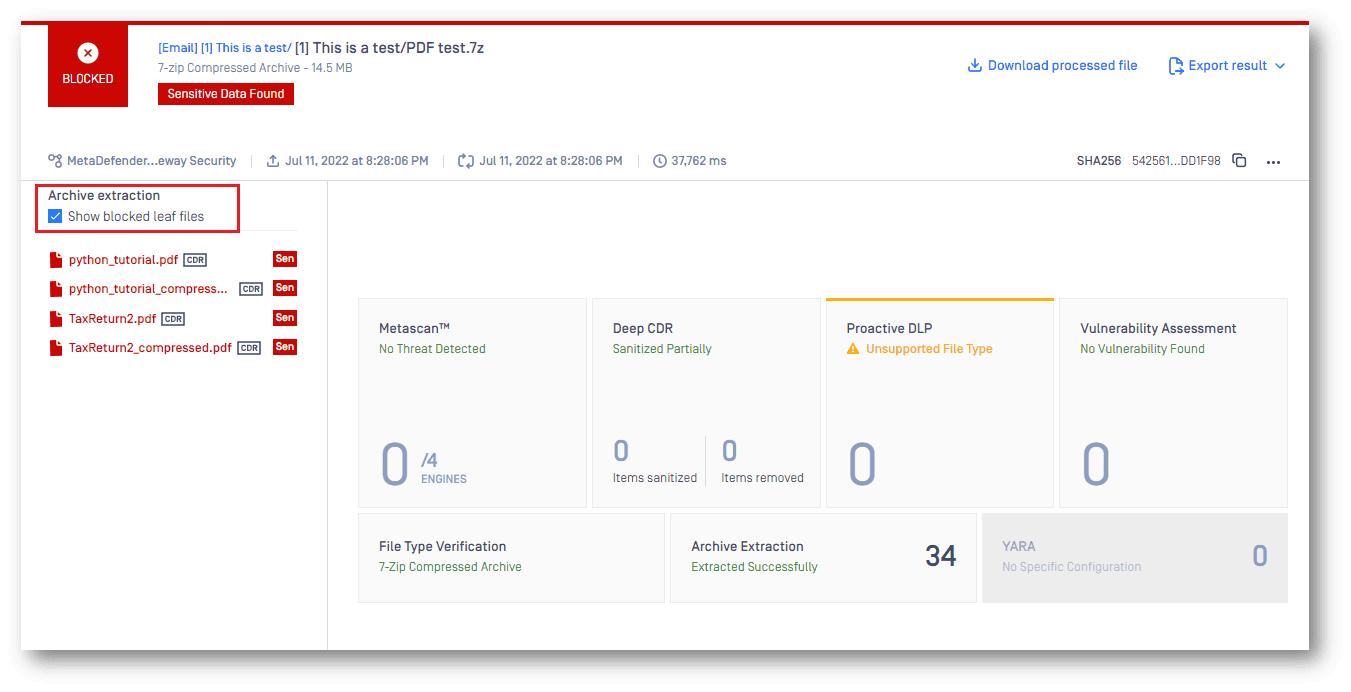Click the MetaDefender workflow icon

[x=55, y=161]
